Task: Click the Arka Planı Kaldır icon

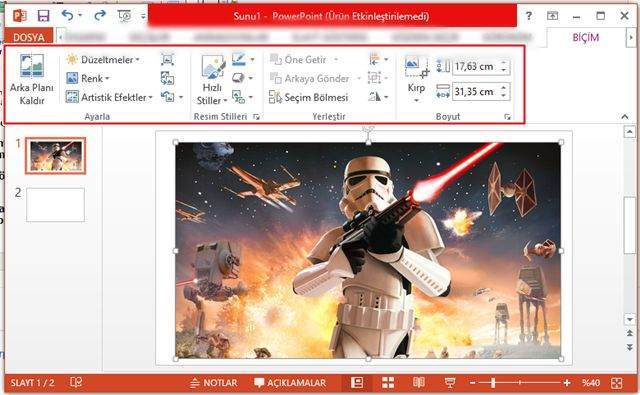Action: [32, 65]
